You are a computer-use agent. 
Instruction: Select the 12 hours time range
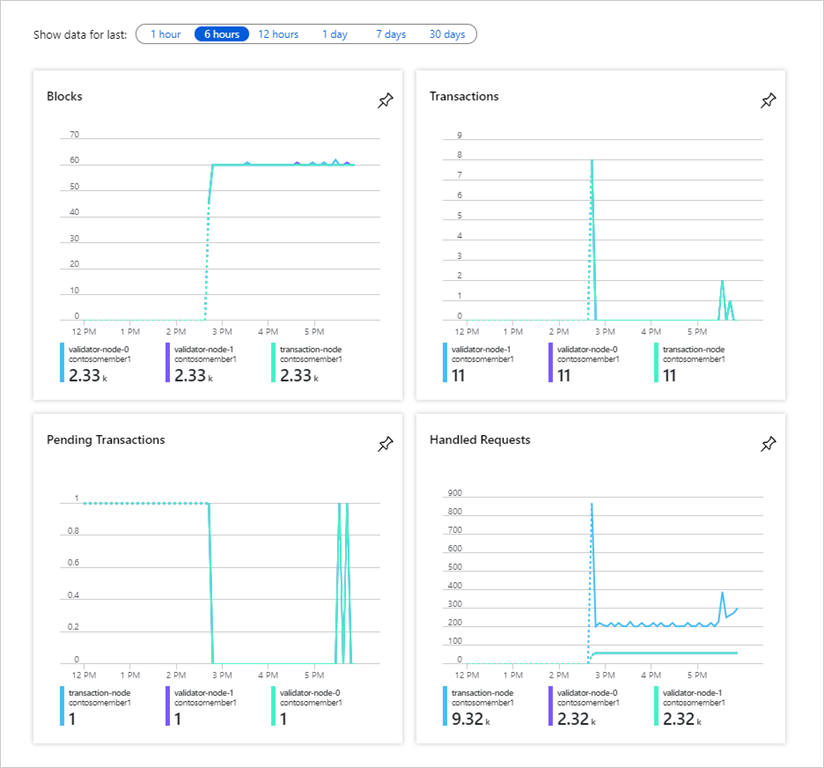click(278, 34)
